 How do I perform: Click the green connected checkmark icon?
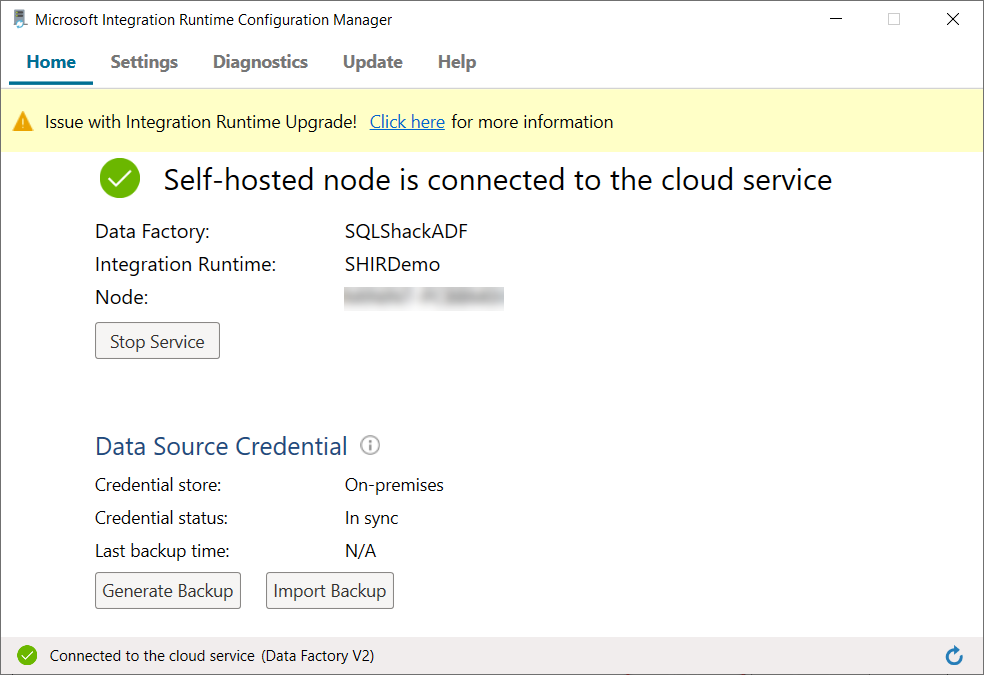coord(120,179)
